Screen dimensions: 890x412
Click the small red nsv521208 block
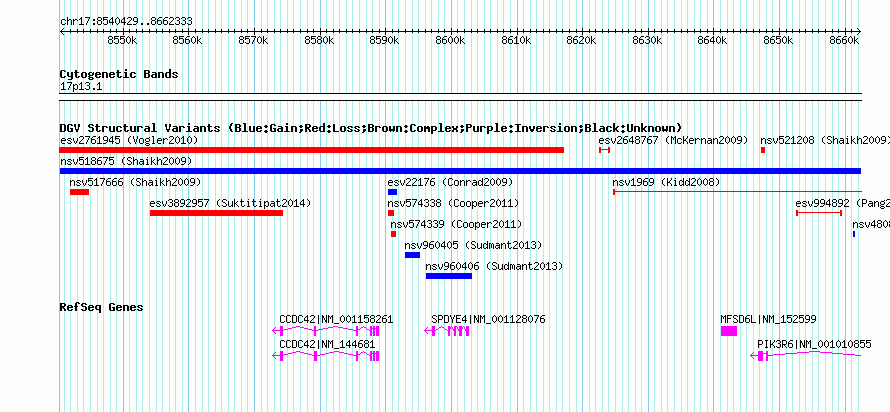[x=763, y=150]
